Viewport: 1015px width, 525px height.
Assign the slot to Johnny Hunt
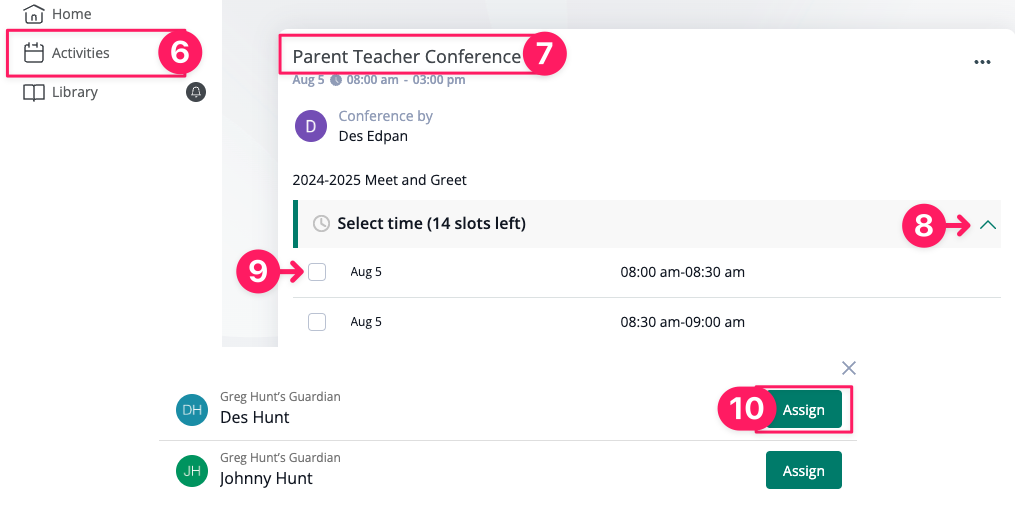[803, 470]
